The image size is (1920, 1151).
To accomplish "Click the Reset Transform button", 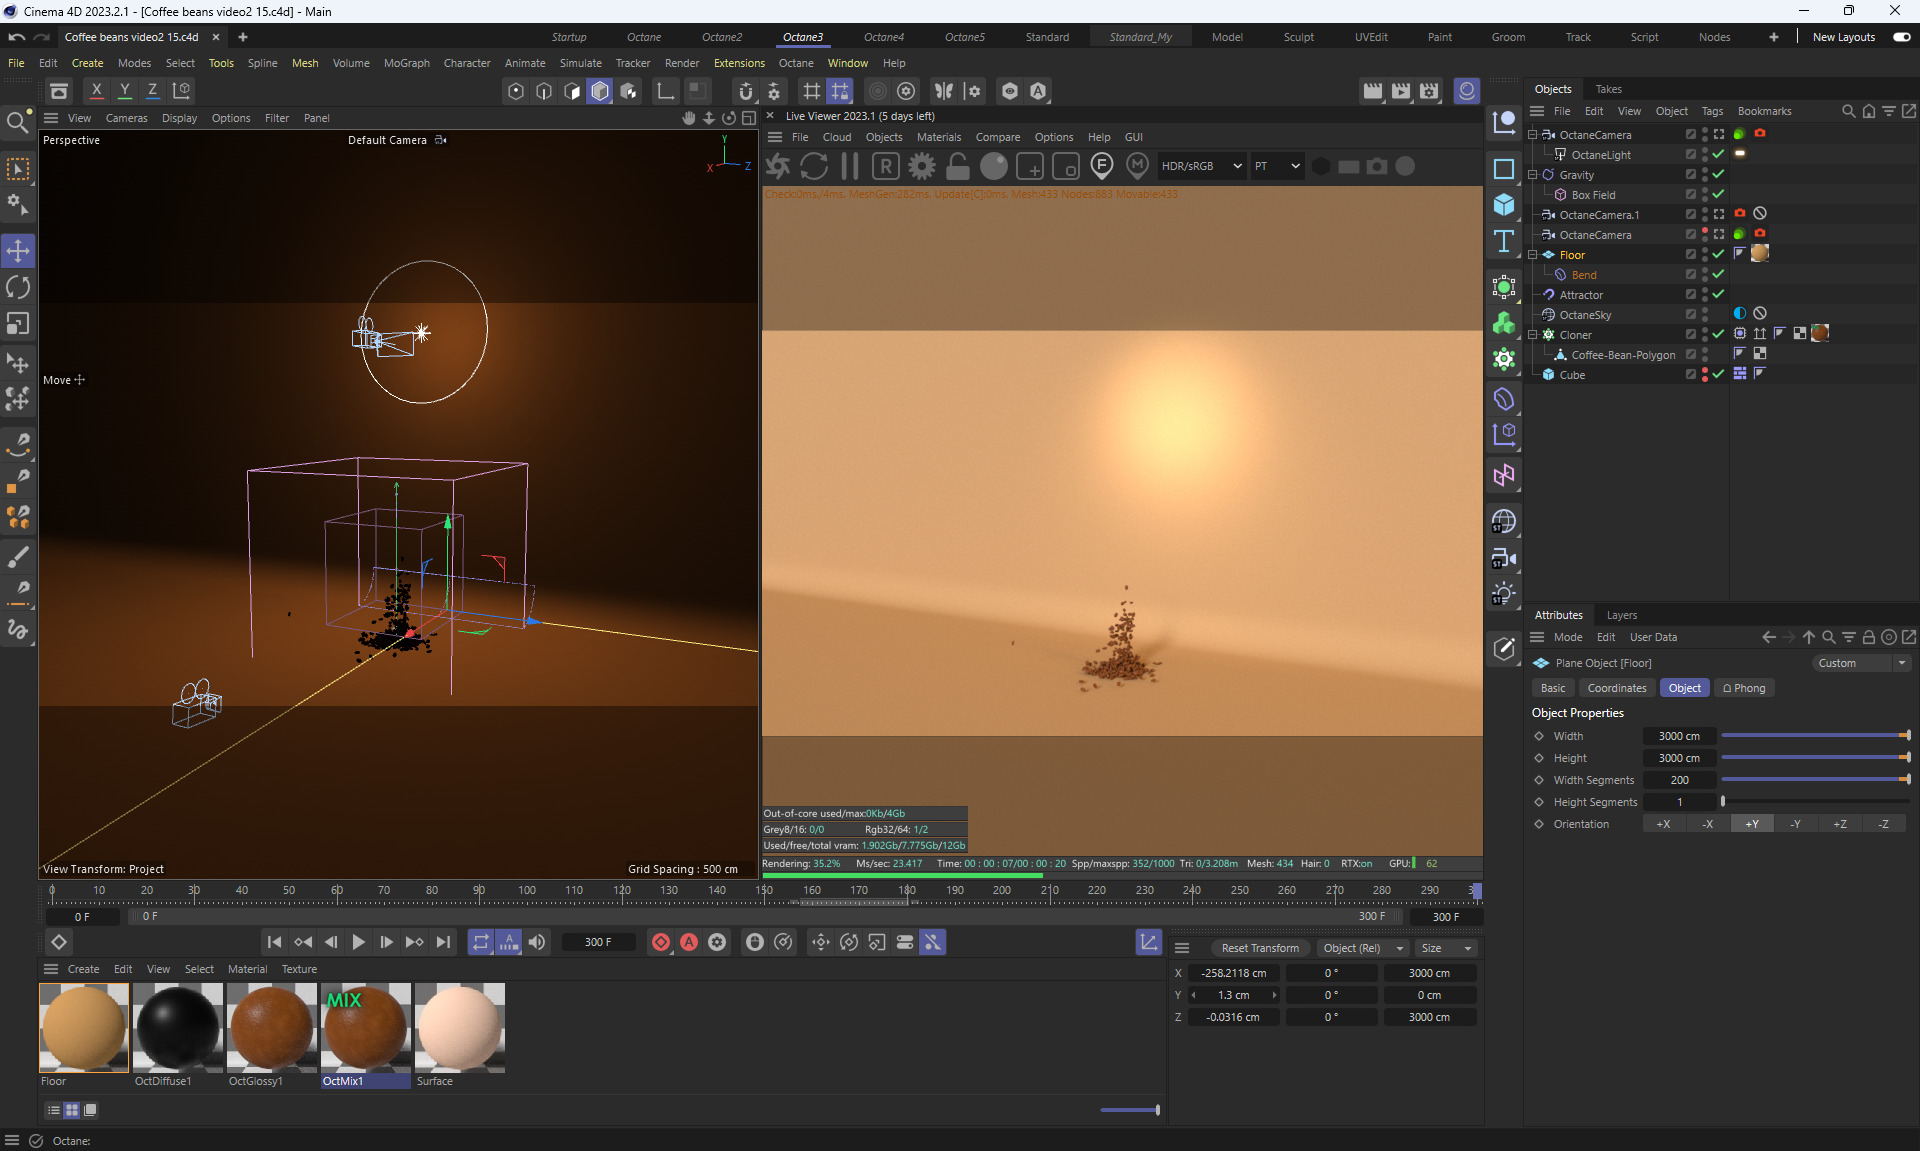I will (1259, 948).
